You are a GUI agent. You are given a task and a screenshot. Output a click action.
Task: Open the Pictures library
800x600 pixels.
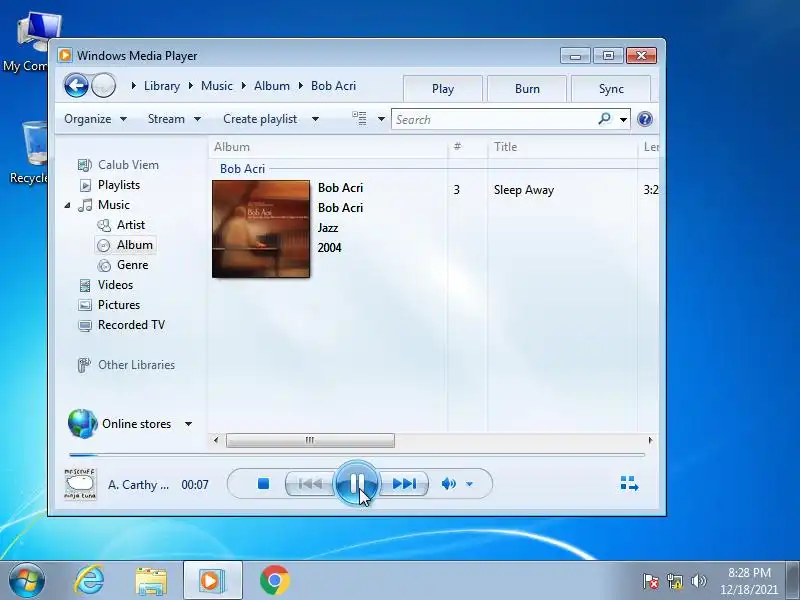coord(118,305)
